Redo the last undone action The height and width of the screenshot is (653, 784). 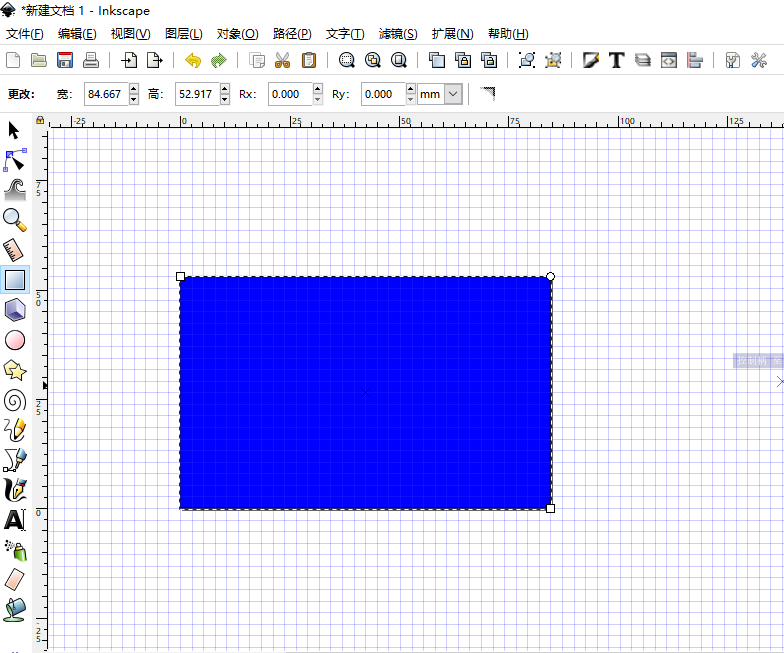[x=218, y=60]
